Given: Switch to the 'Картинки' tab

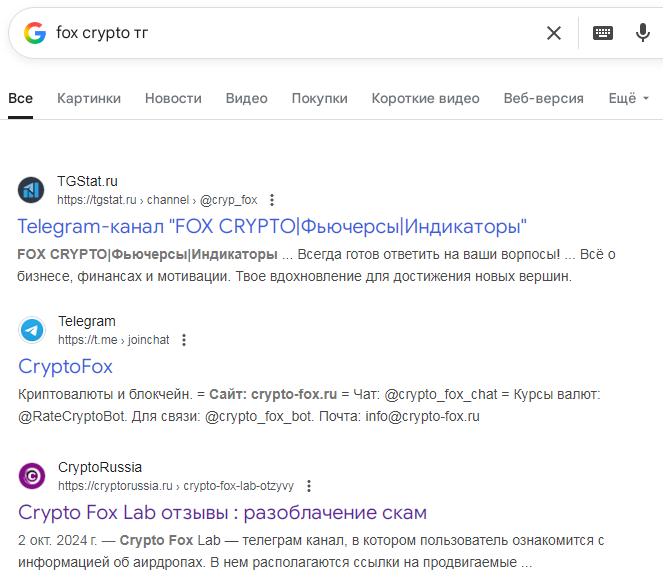Looking at the screenshot, I should (x=89, y=99).
